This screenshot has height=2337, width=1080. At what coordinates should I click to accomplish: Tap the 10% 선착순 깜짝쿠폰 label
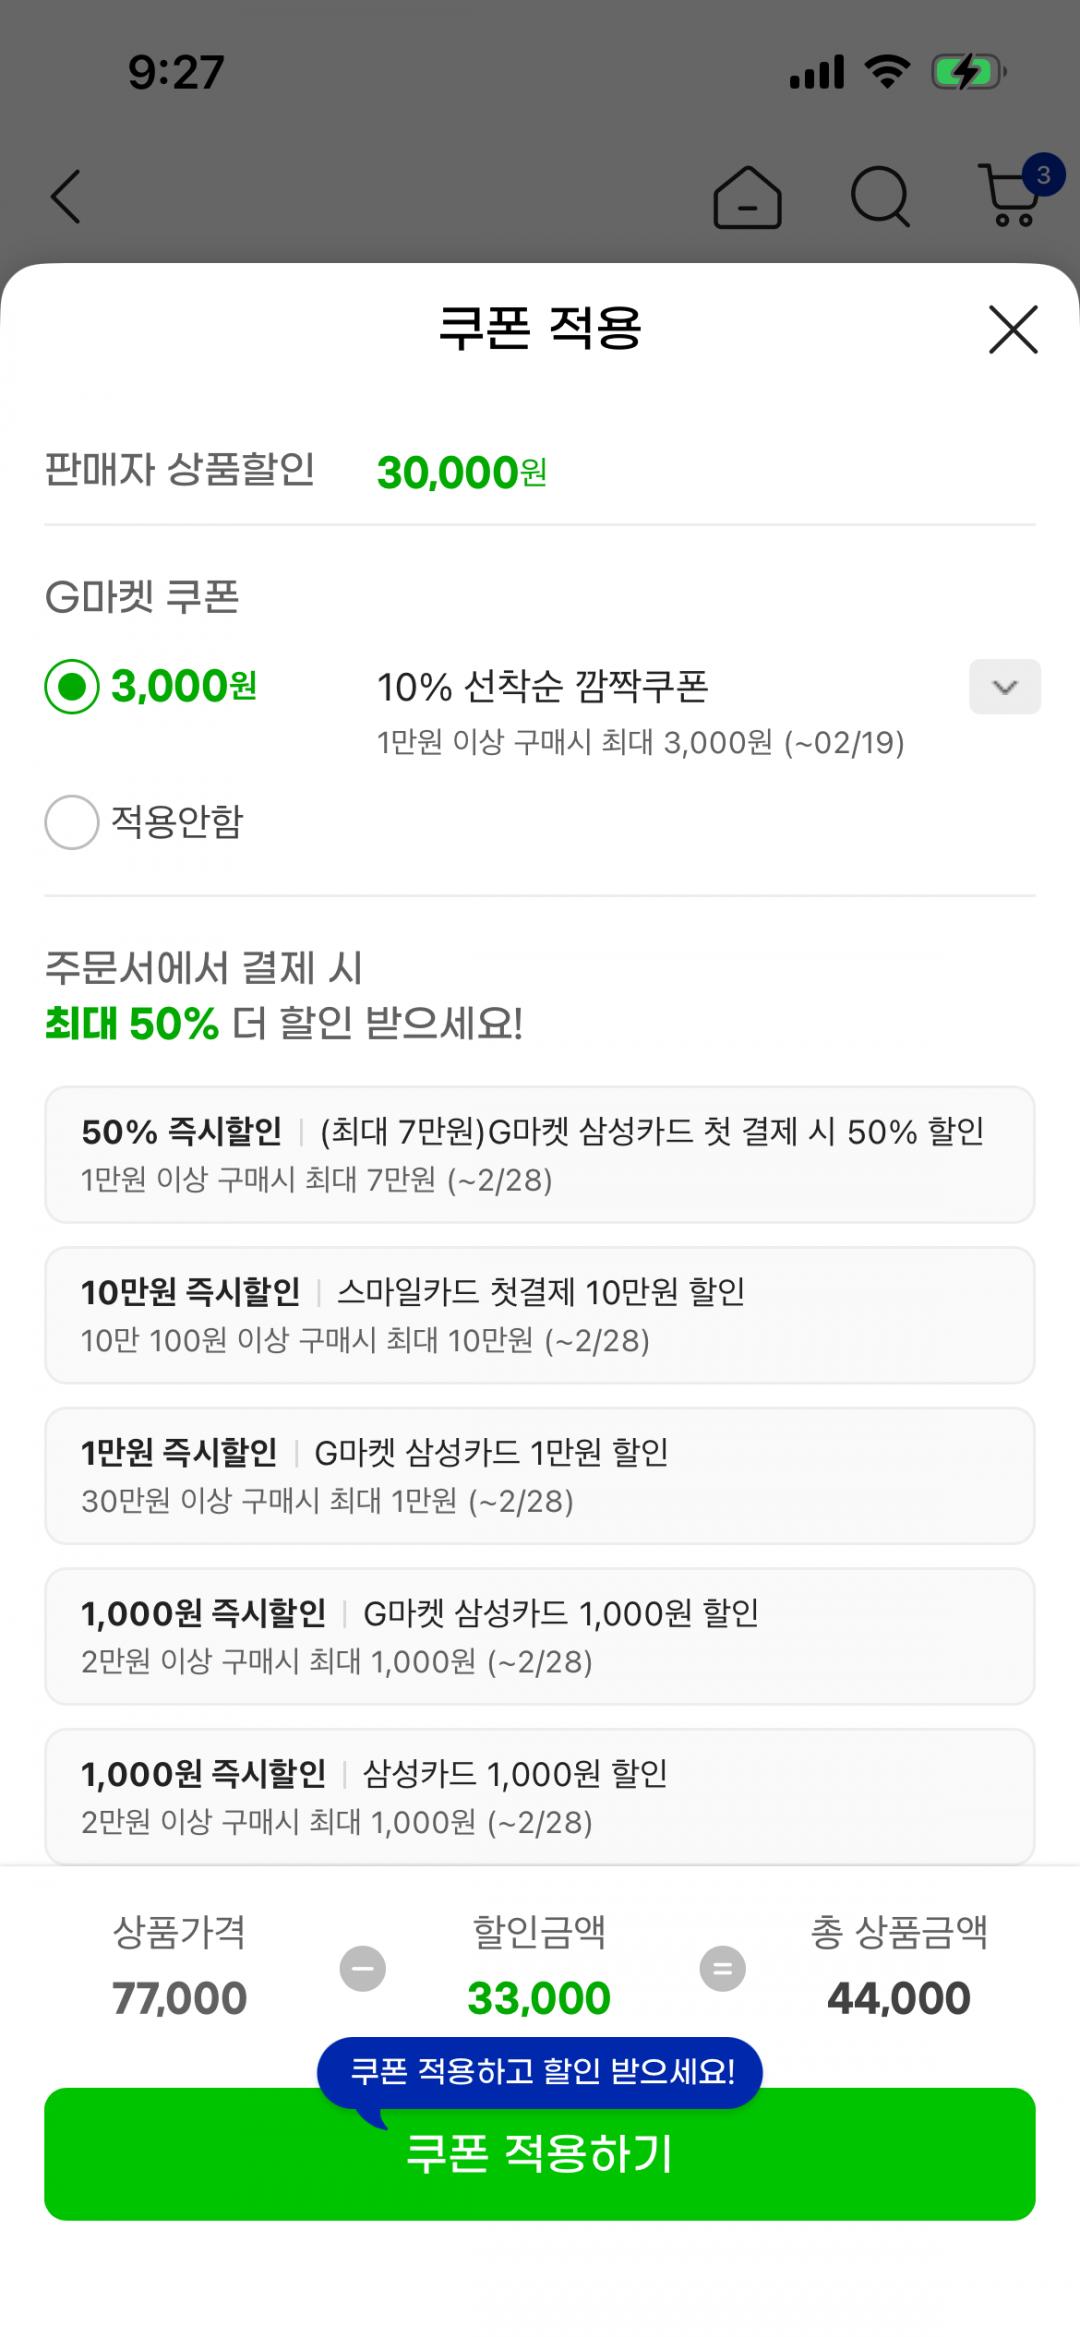pos(542,687)
